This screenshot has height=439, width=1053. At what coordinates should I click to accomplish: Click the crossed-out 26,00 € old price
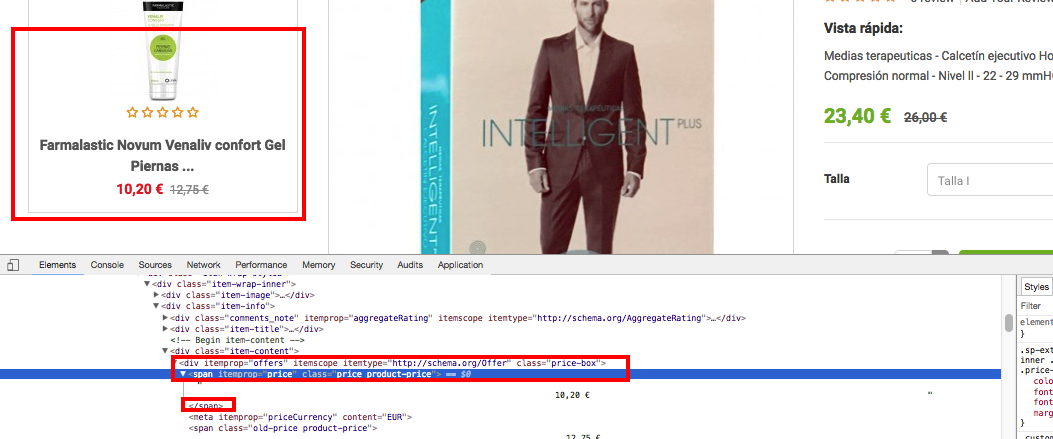(x=925, y=117)
